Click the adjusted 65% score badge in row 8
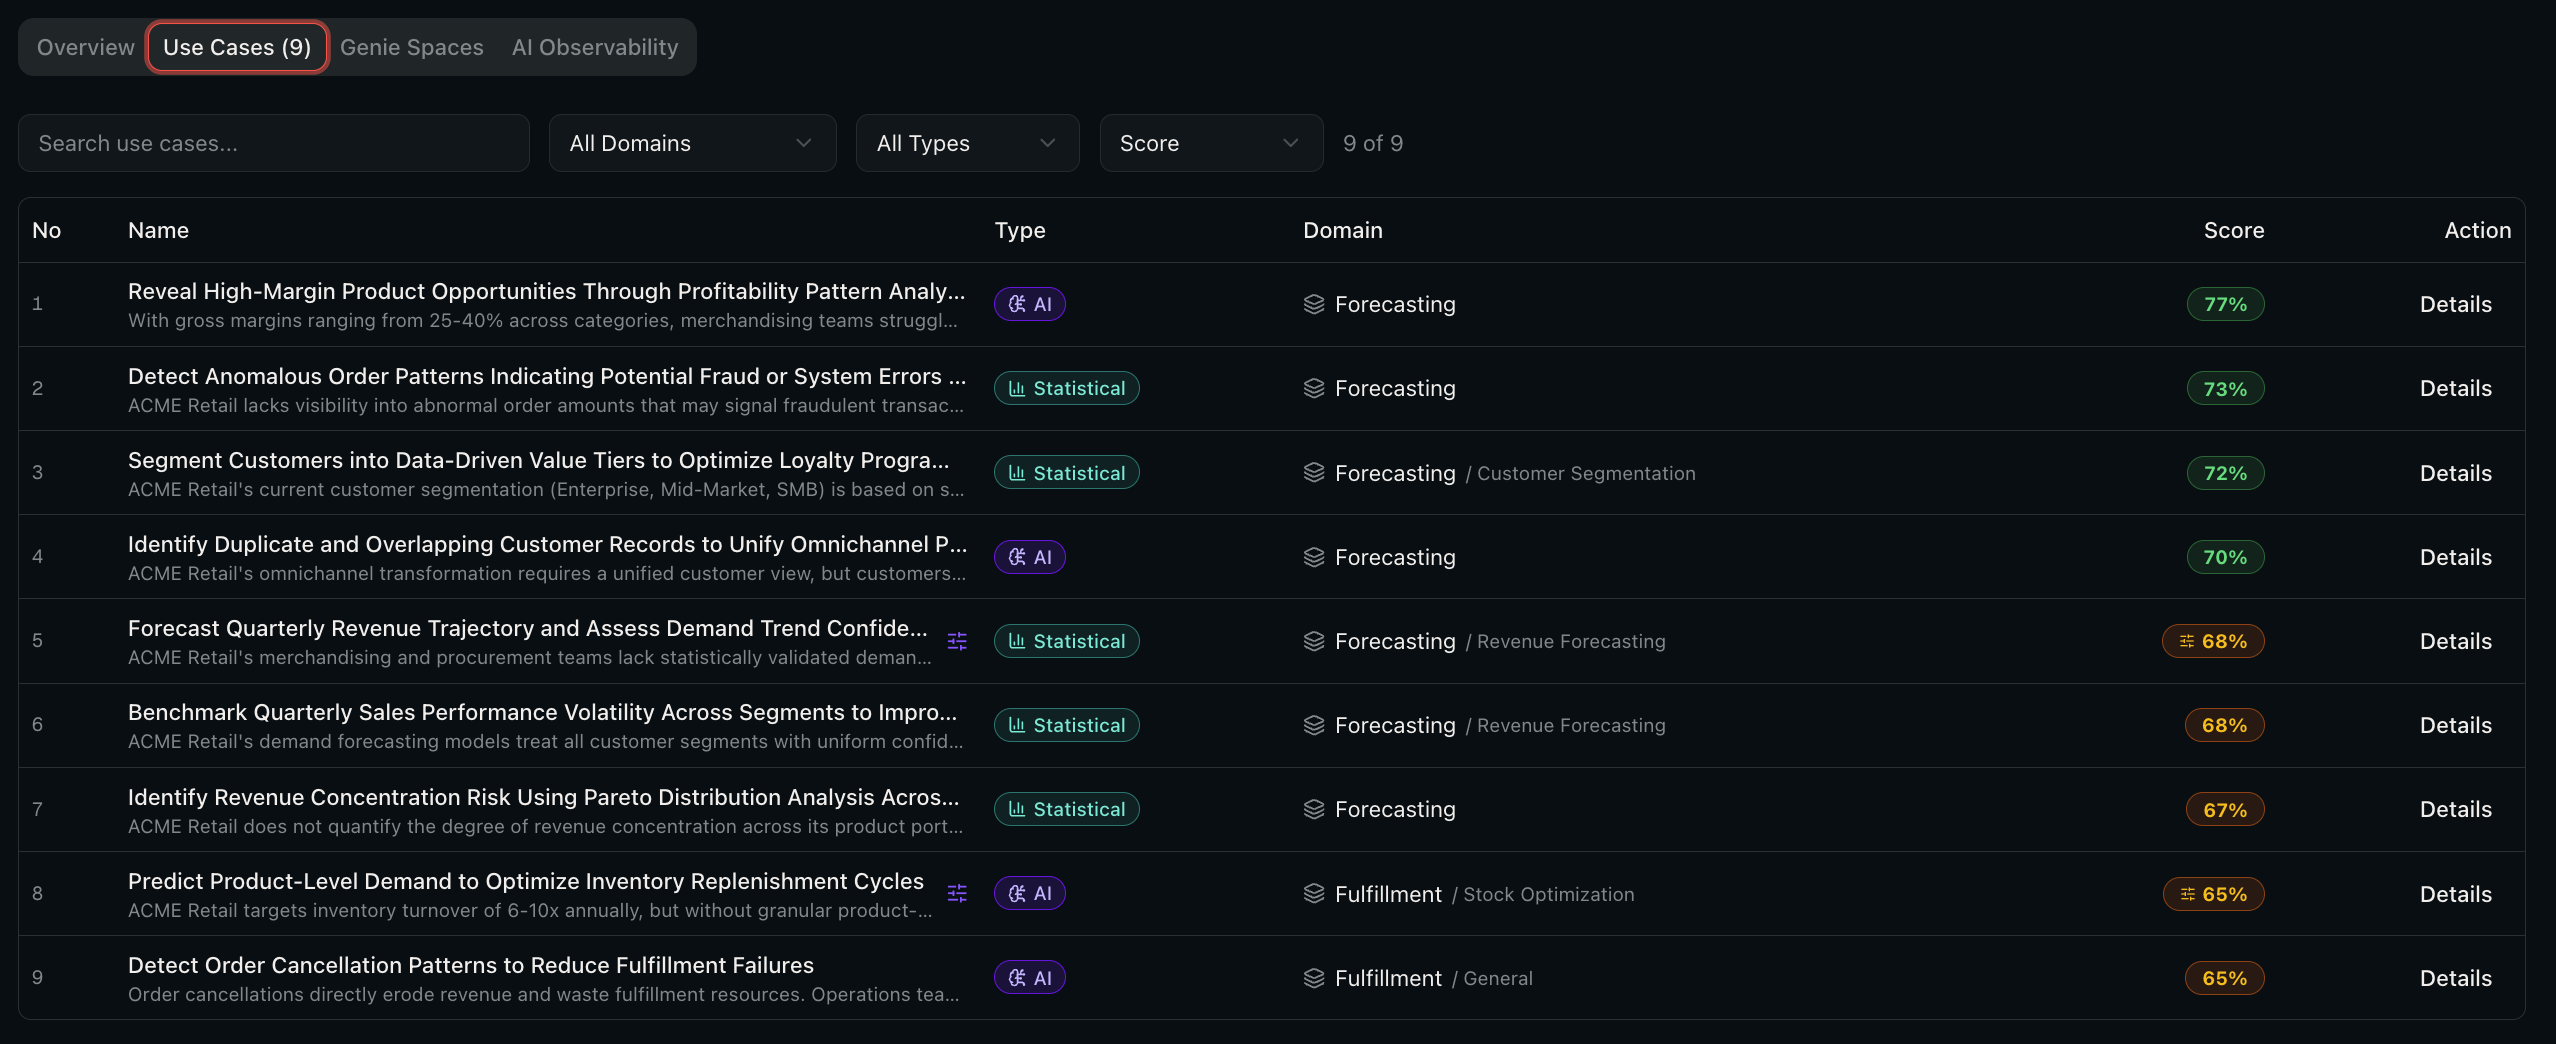Image resolution: width=2556 pixels, height=1044 pixels. [2214, 893]
